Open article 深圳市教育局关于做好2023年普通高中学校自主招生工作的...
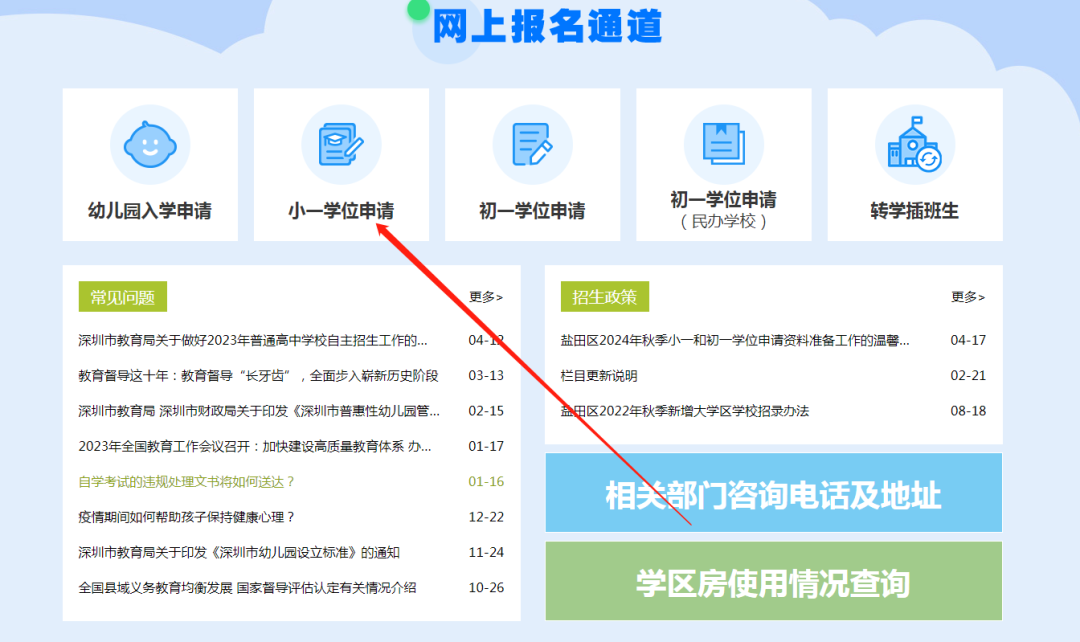The width and height of the screenshot is (1080, 642). click(x=253, y=340)
